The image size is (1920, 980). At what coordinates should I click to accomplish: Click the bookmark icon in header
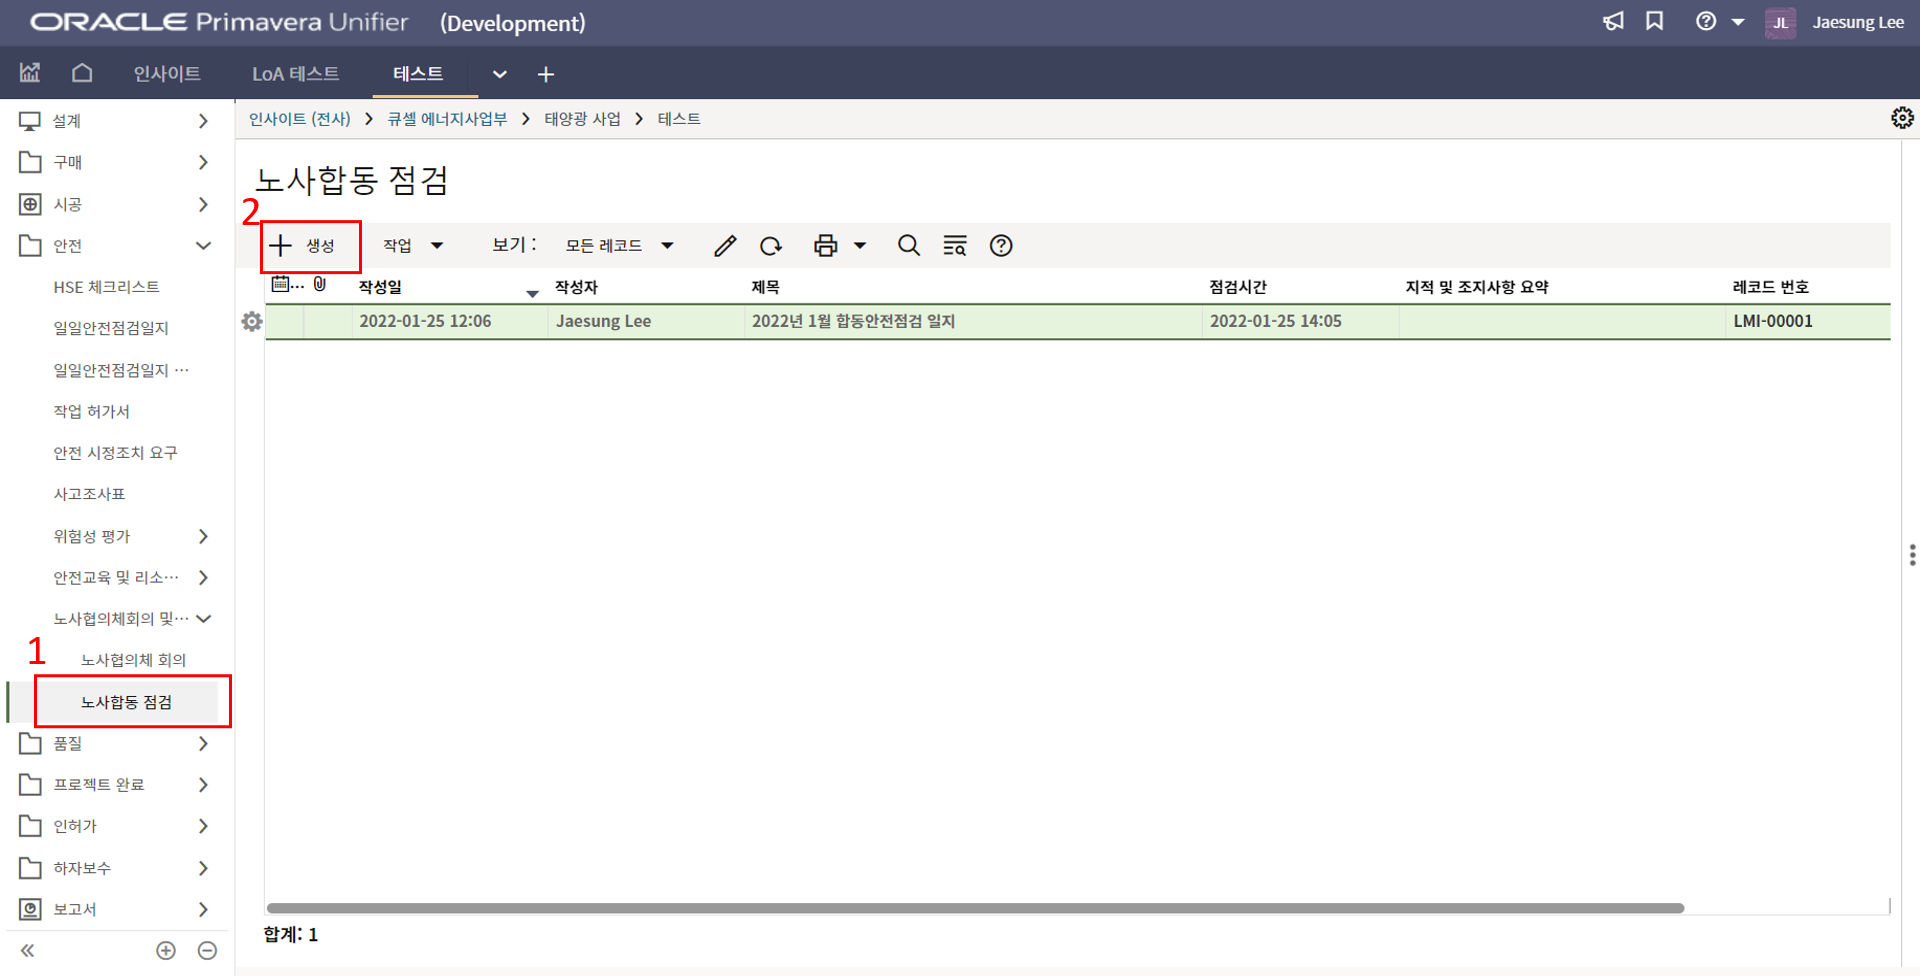[x=1655, y=22]
